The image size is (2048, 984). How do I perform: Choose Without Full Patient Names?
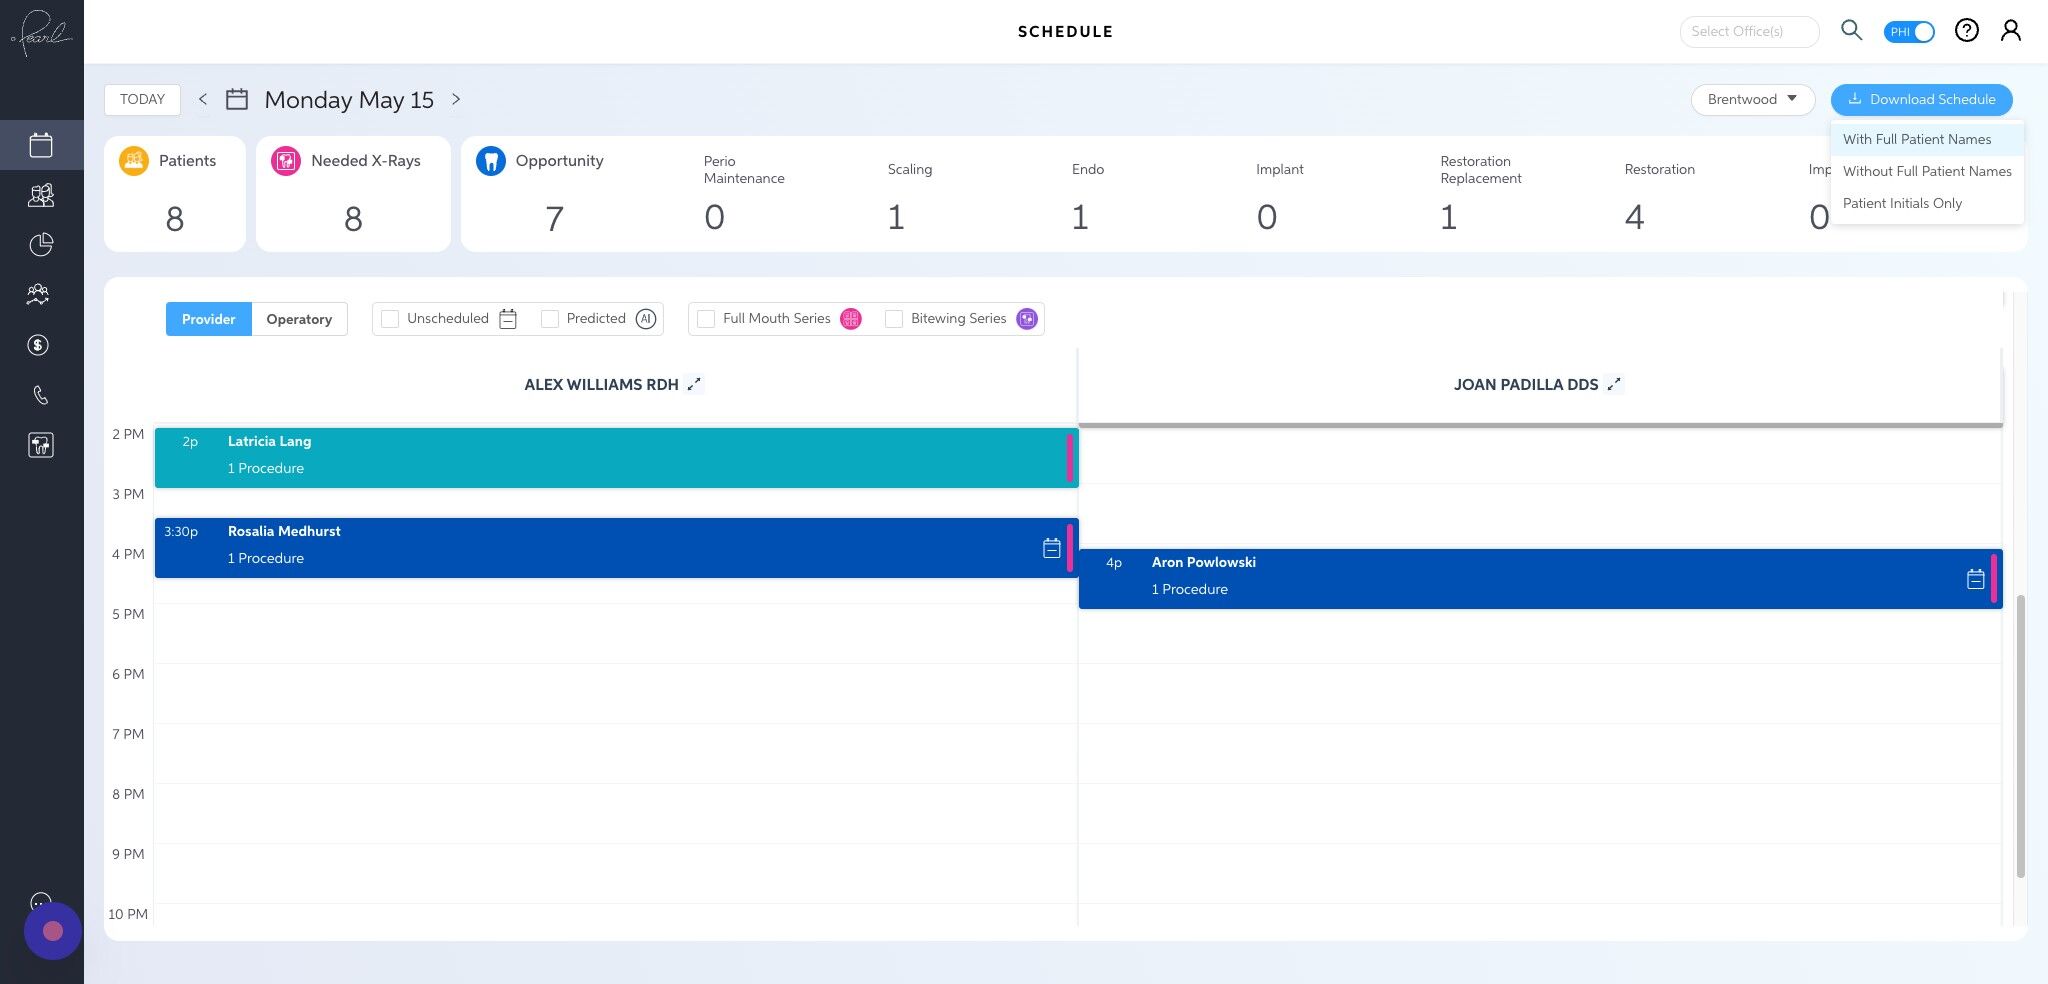click(1927, 171)
